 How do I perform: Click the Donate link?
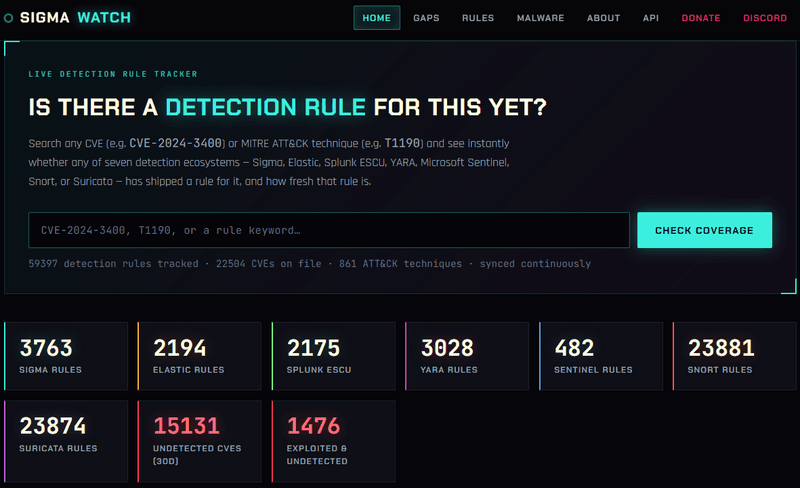(701, 18)
